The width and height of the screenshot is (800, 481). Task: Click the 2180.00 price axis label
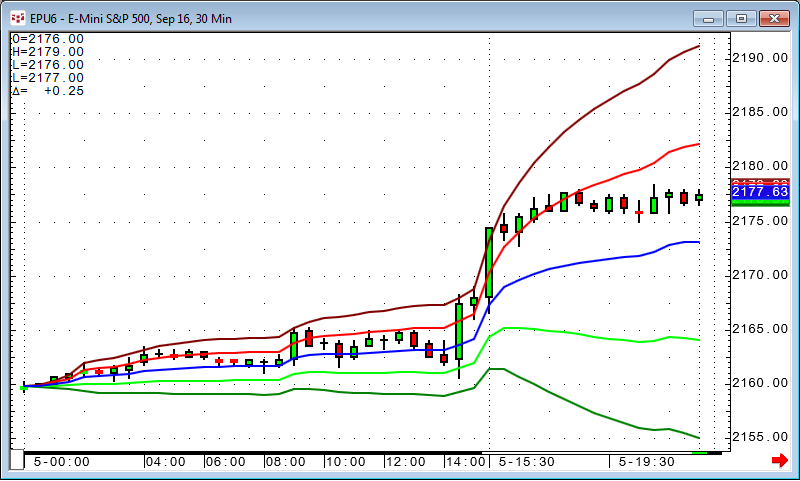760,166
